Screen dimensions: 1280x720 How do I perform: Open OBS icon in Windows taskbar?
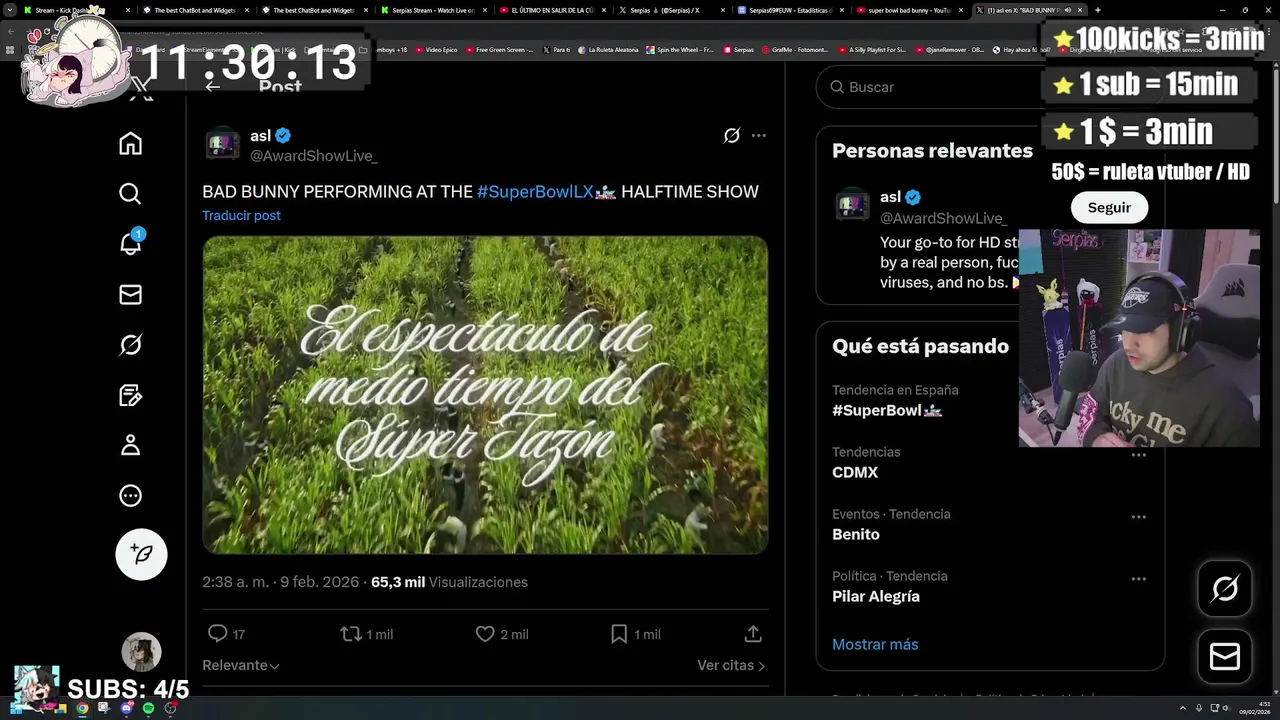tap(170, 708)
